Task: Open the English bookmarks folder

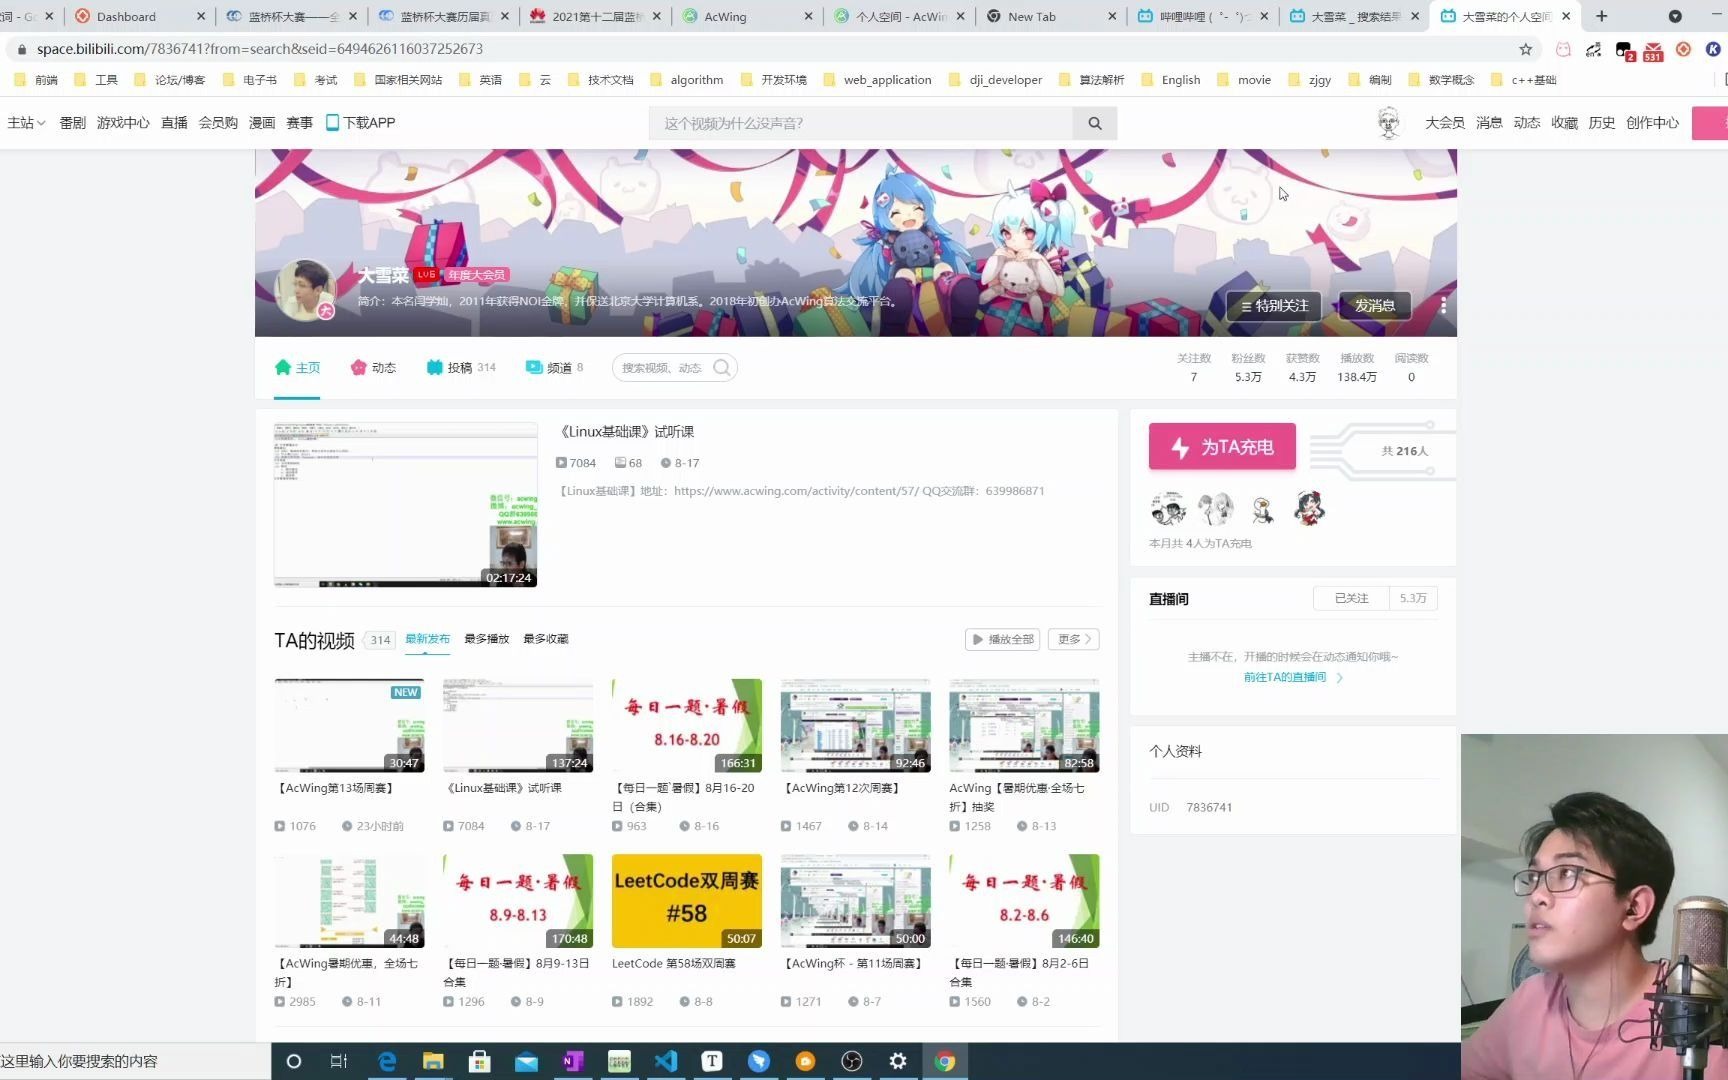Action: (1171, 80)
